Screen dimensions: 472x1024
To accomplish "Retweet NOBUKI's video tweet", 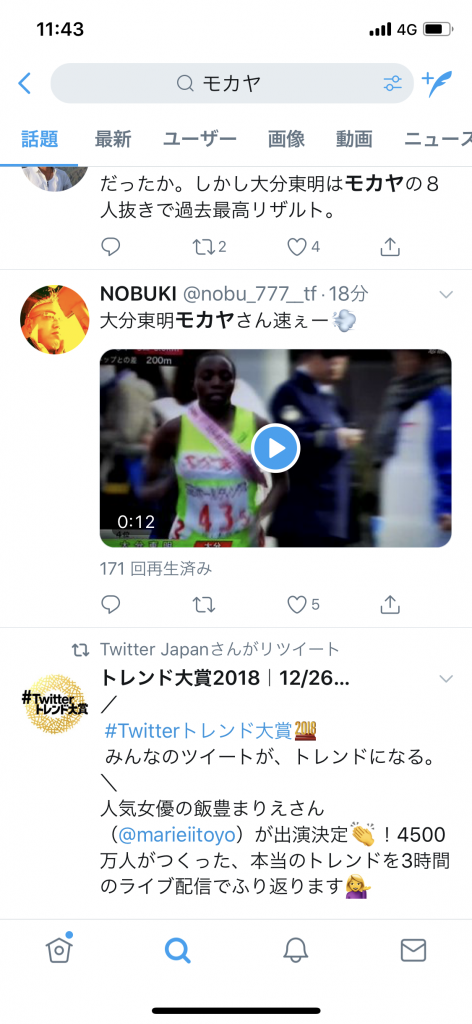I will (204, 605).
